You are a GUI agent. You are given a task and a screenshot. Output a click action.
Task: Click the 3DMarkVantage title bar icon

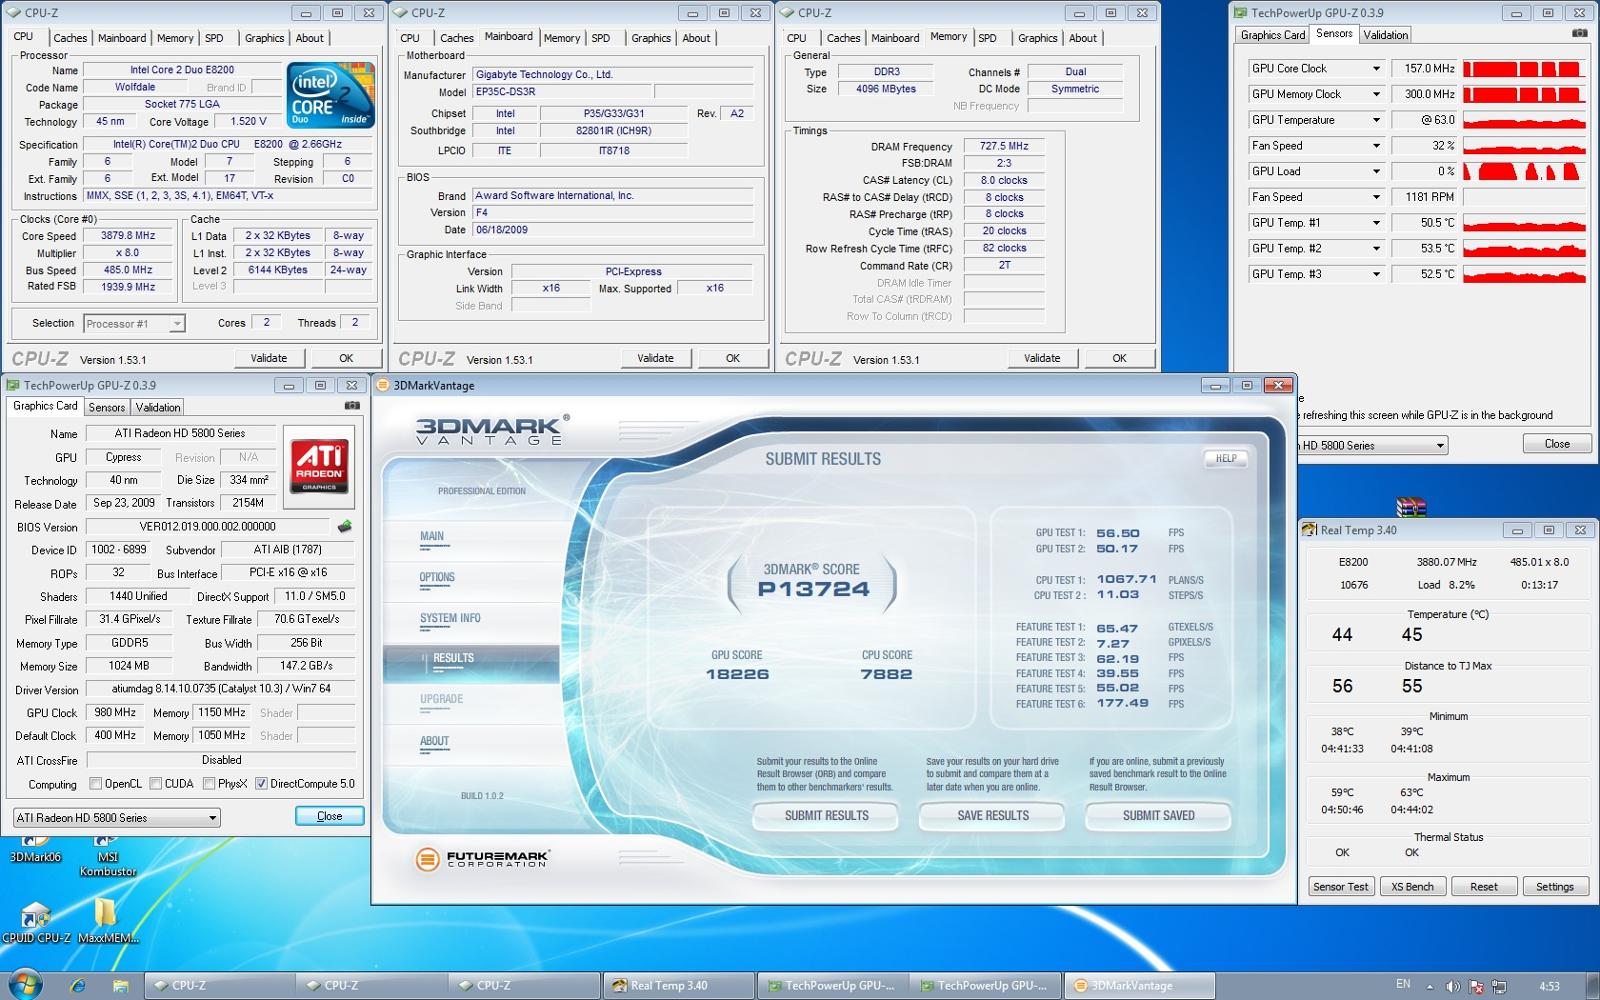click(x=383, y=385)
